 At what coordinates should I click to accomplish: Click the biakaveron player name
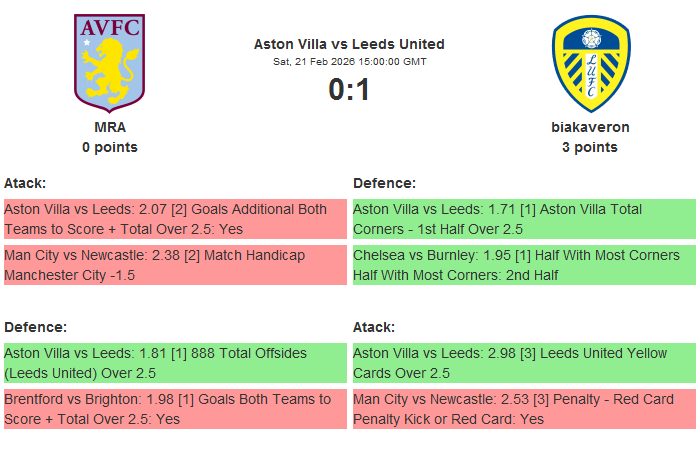590,128
